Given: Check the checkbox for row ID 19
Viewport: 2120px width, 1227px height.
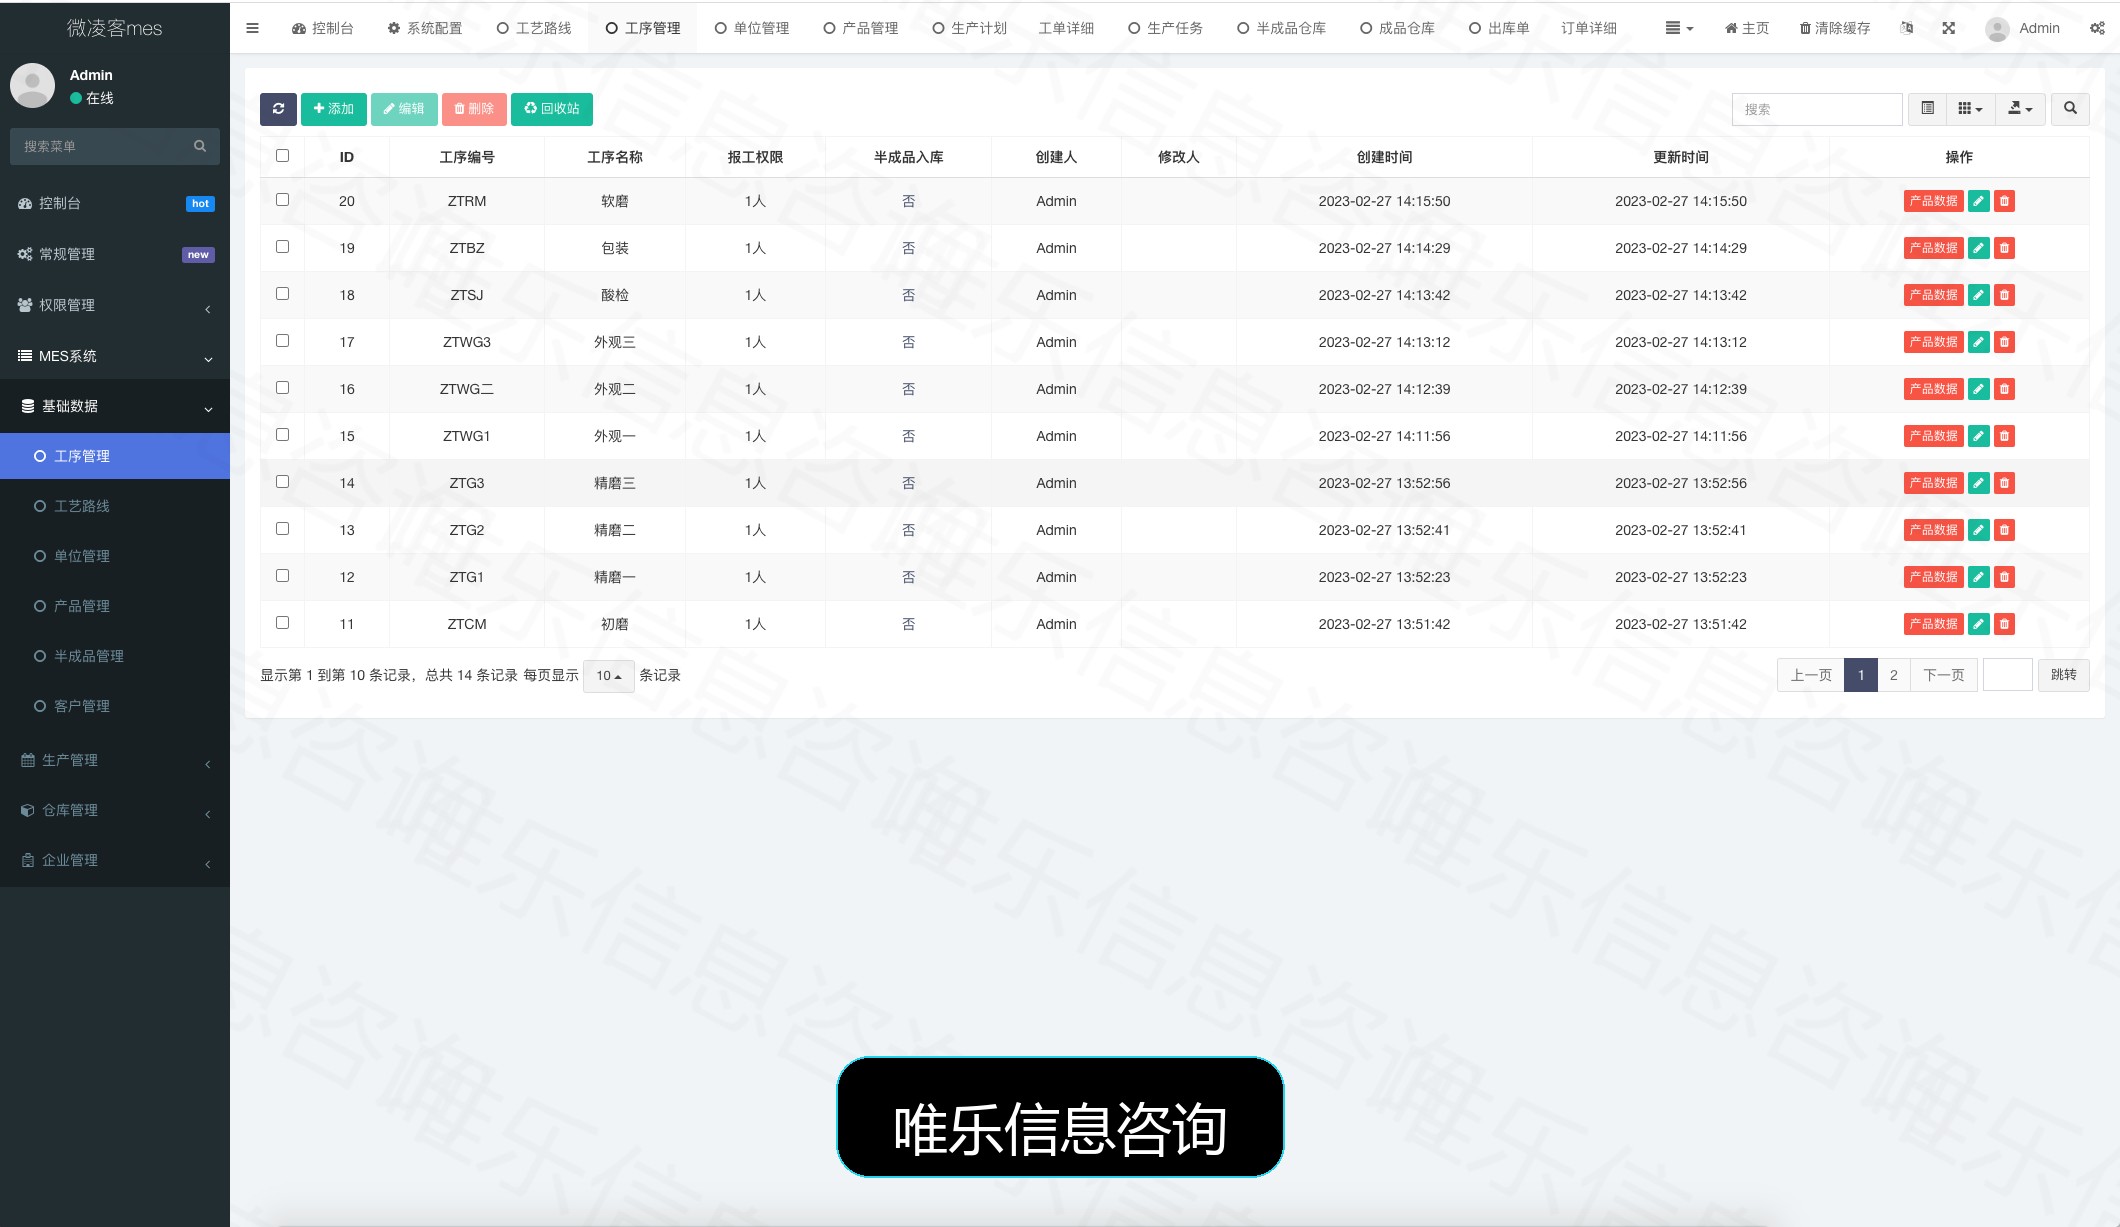Looking at the screenshot, I should pyautogui.click(x=282, y=247).
